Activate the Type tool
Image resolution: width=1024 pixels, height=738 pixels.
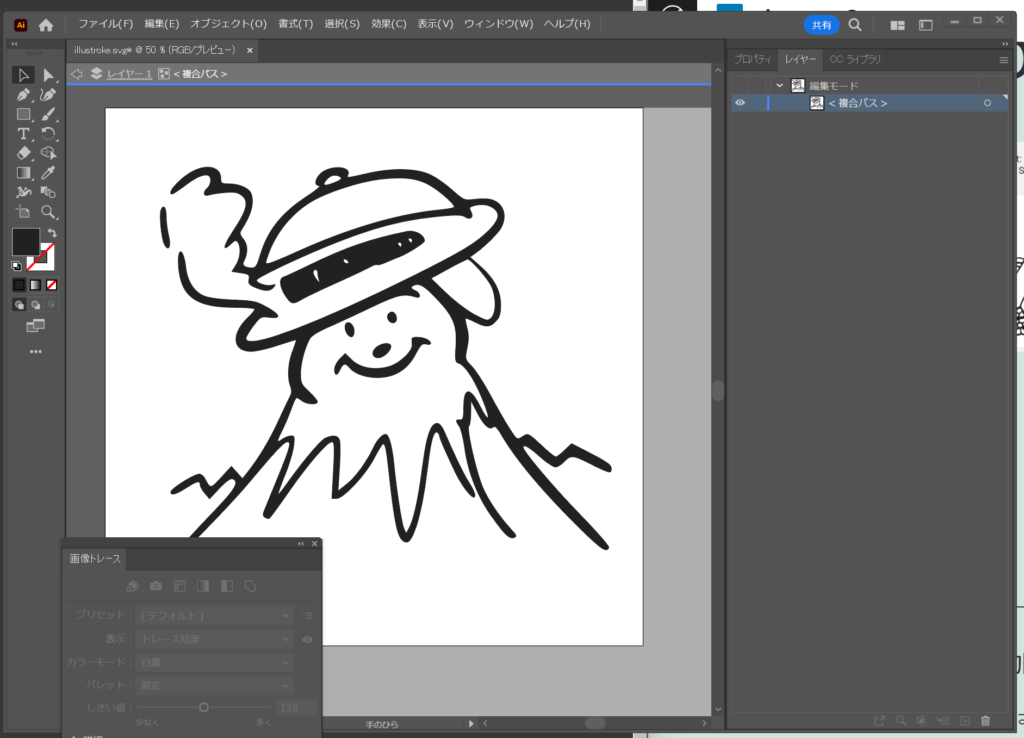23,133
